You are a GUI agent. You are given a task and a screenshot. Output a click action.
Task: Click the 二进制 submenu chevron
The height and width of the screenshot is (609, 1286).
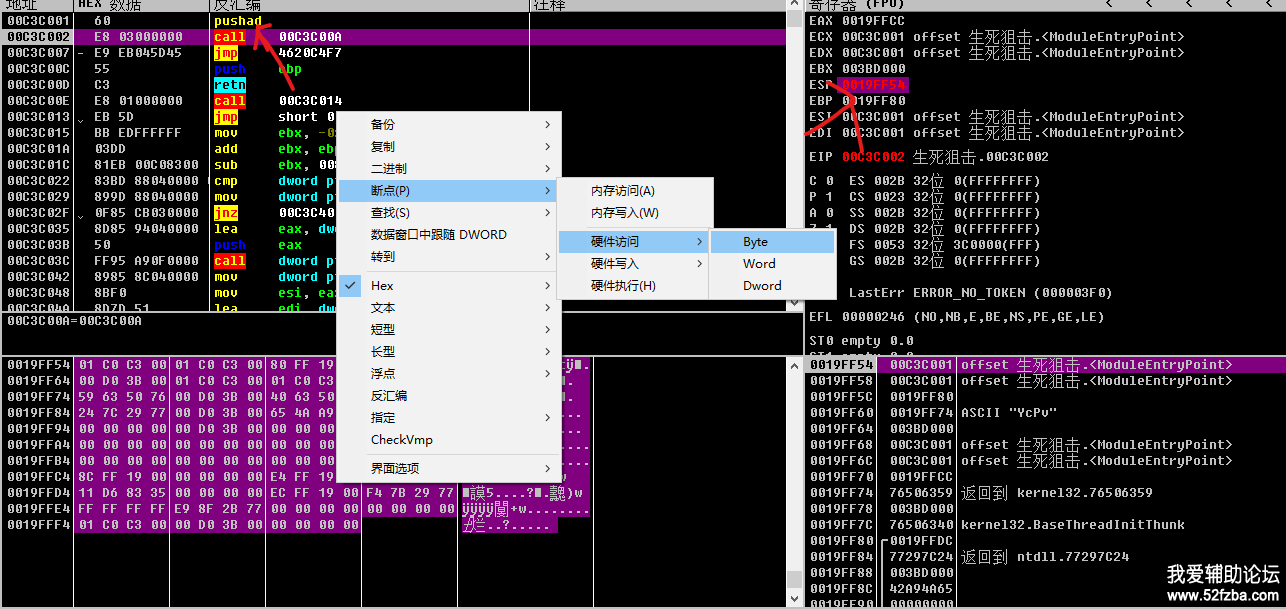tap(547, 169)
